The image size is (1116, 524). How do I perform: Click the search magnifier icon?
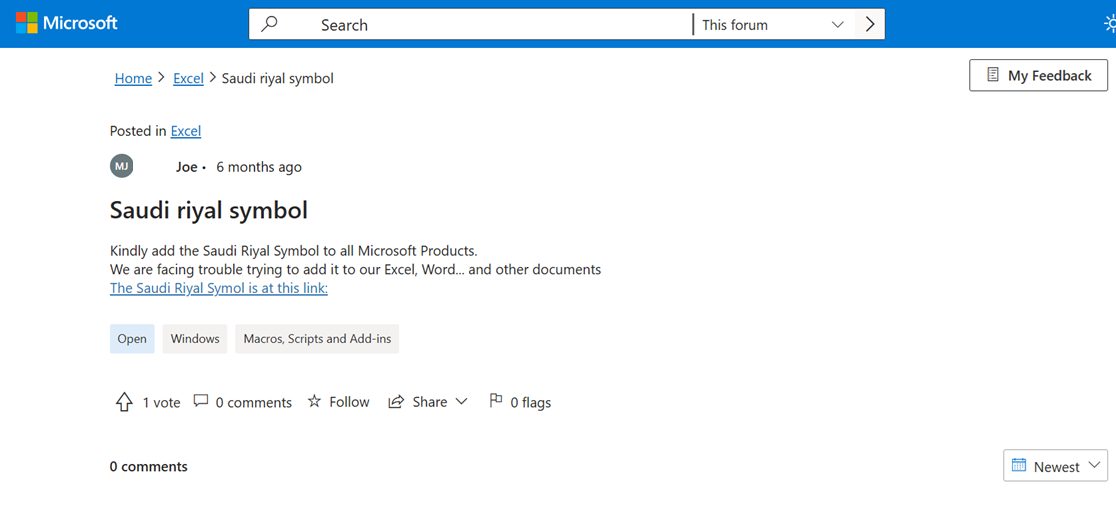tap(269, 24)
